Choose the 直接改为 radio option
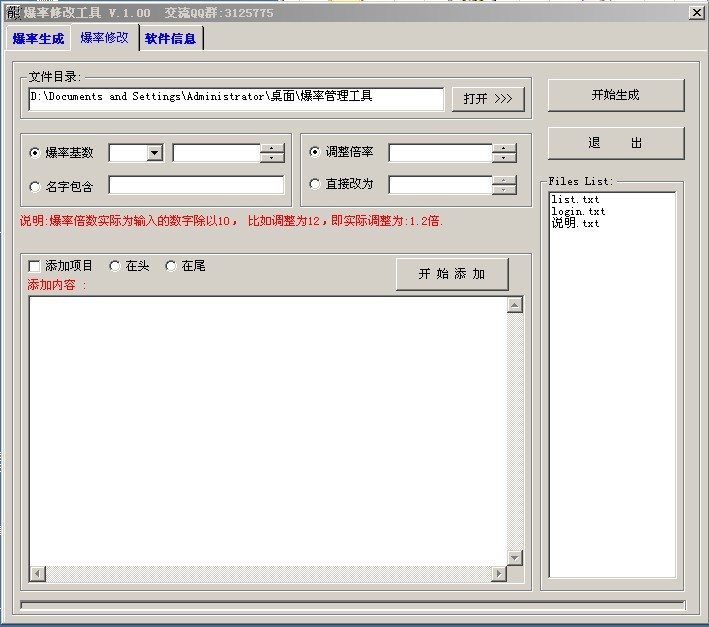The width and height of the screenshot is (709, 627). (x=316, y=184)
